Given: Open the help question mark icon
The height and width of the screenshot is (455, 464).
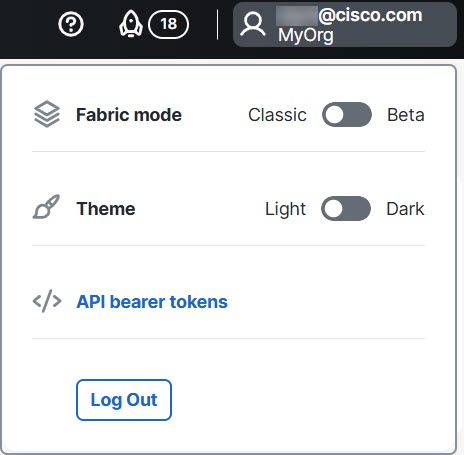Looking at the screenshot, I should (x=71, y=24).
